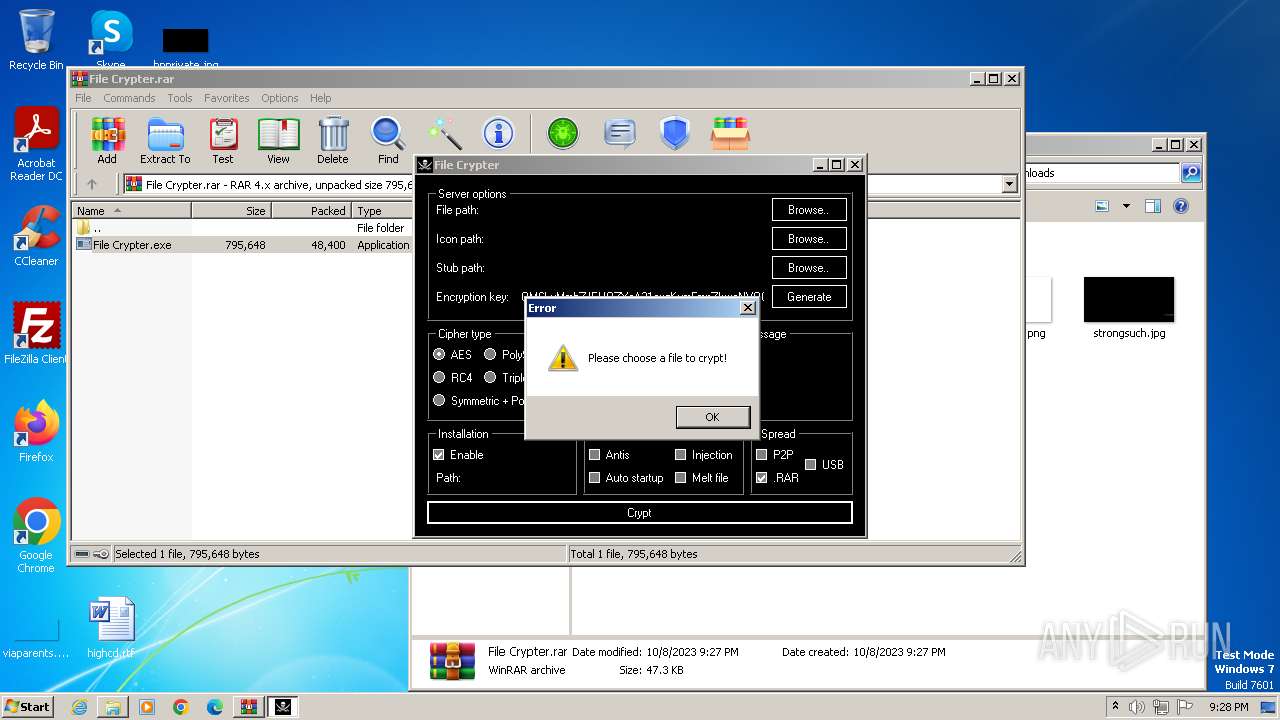This screenshot has width=1280, height=720.
Task: Click File Crypter pirate taskbar button
Action: tap(282, 706)
